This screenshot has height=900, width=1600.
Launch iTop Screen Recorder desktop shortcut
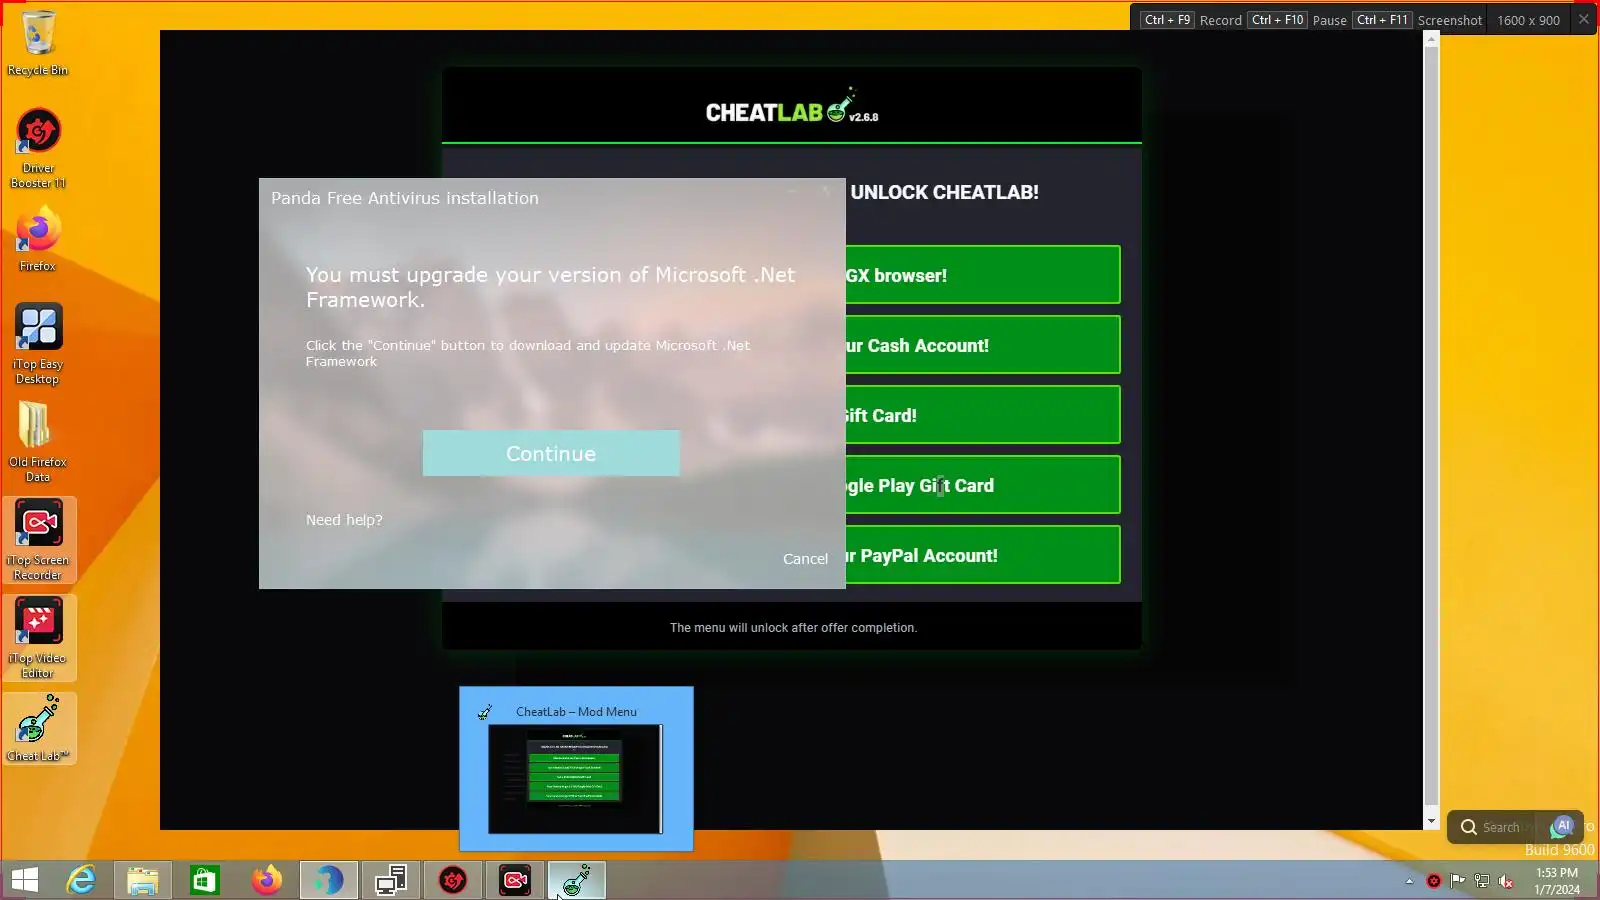click(x=38, y=539)
